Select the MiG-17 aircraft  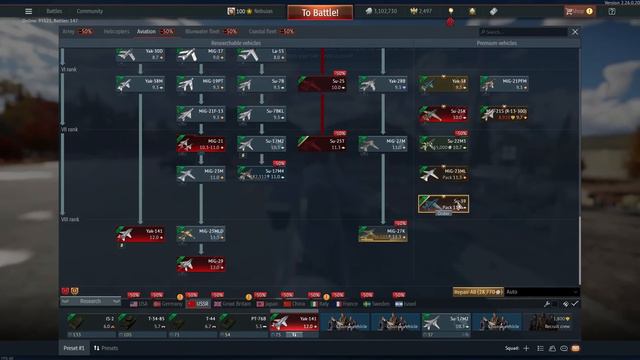(201, 55)
